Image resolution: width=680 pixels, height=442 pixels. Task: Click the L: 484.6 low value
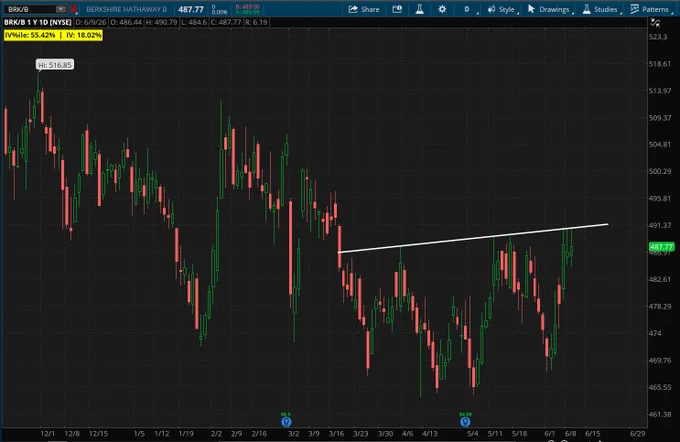194,22
